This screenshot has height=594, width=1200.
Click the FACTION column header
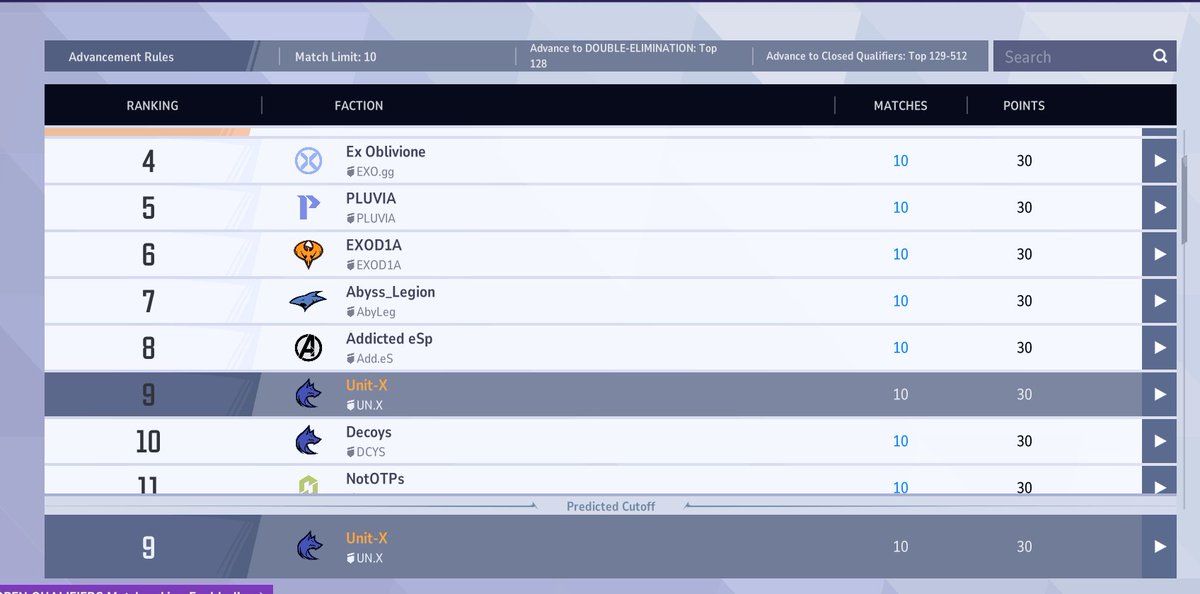[359, 105]
